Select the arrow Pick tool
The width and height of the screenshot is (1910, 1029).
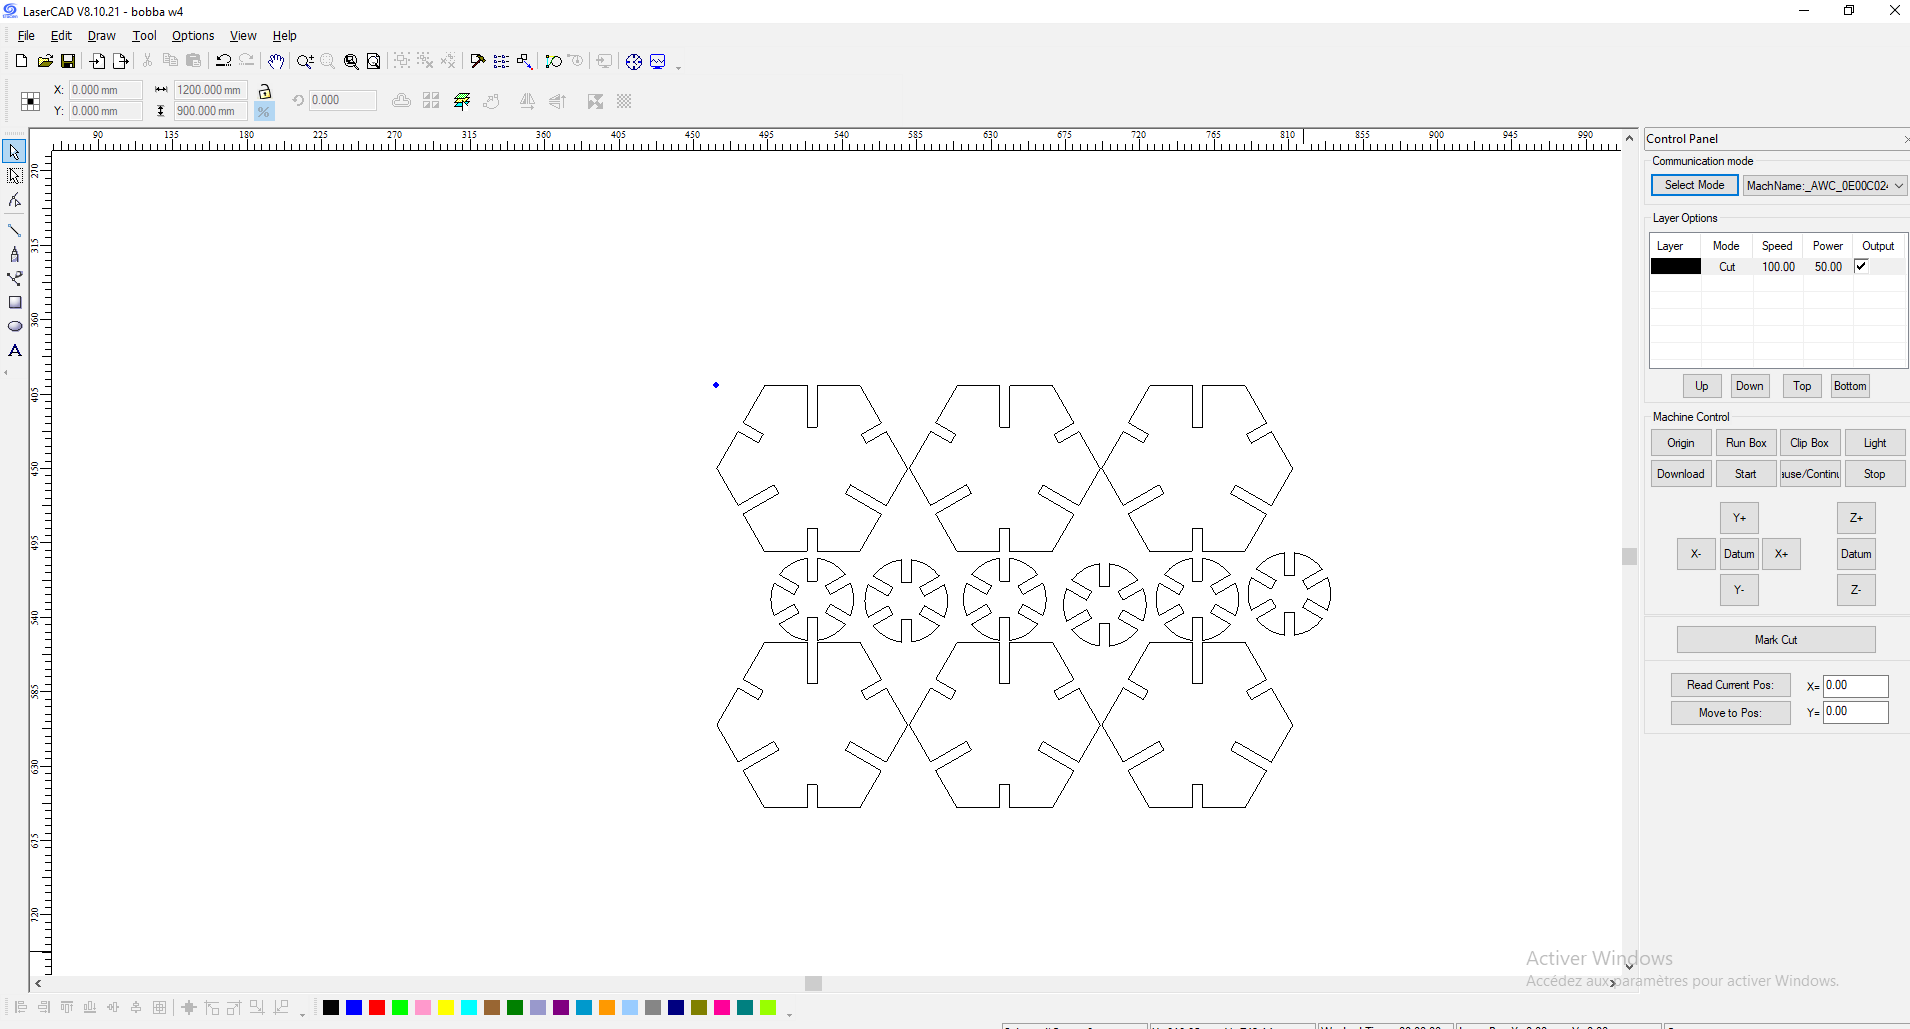(x=15, y=152)
